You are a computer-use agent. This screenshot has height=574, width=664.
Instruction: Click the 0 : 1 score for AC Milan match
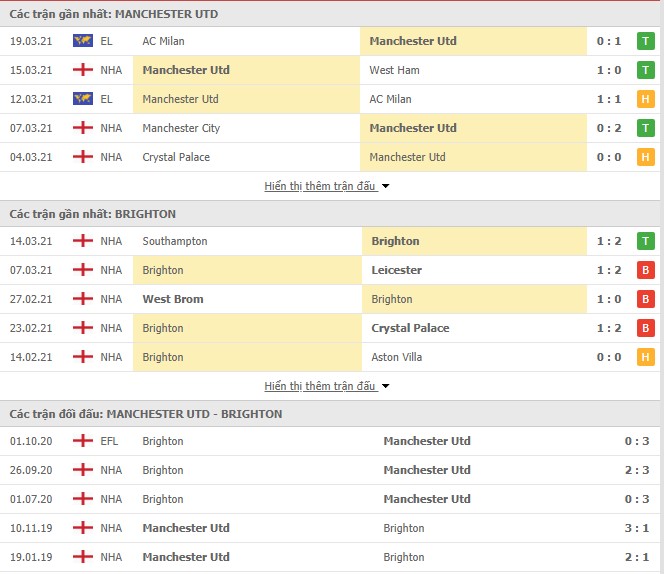pyautogui.click(x=609, y=41)
